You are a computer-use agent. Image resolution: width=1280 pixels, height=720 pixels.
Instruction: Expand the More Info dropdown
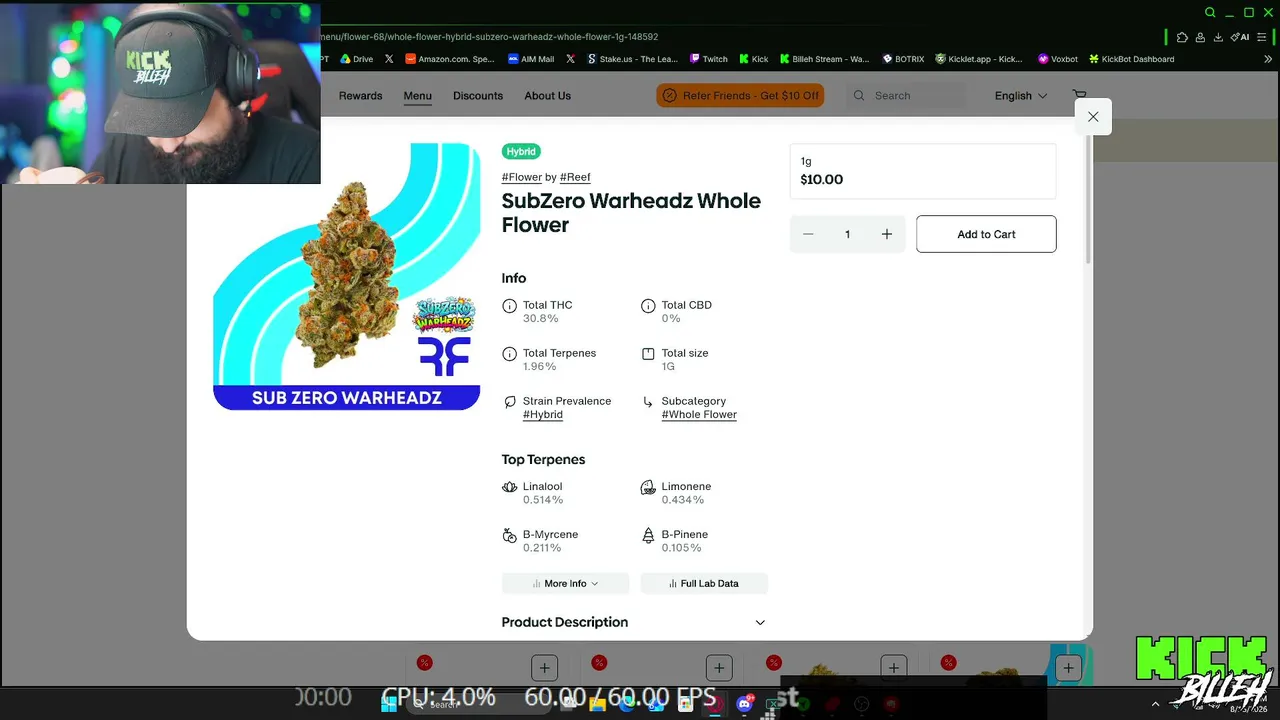coord(565,584)
